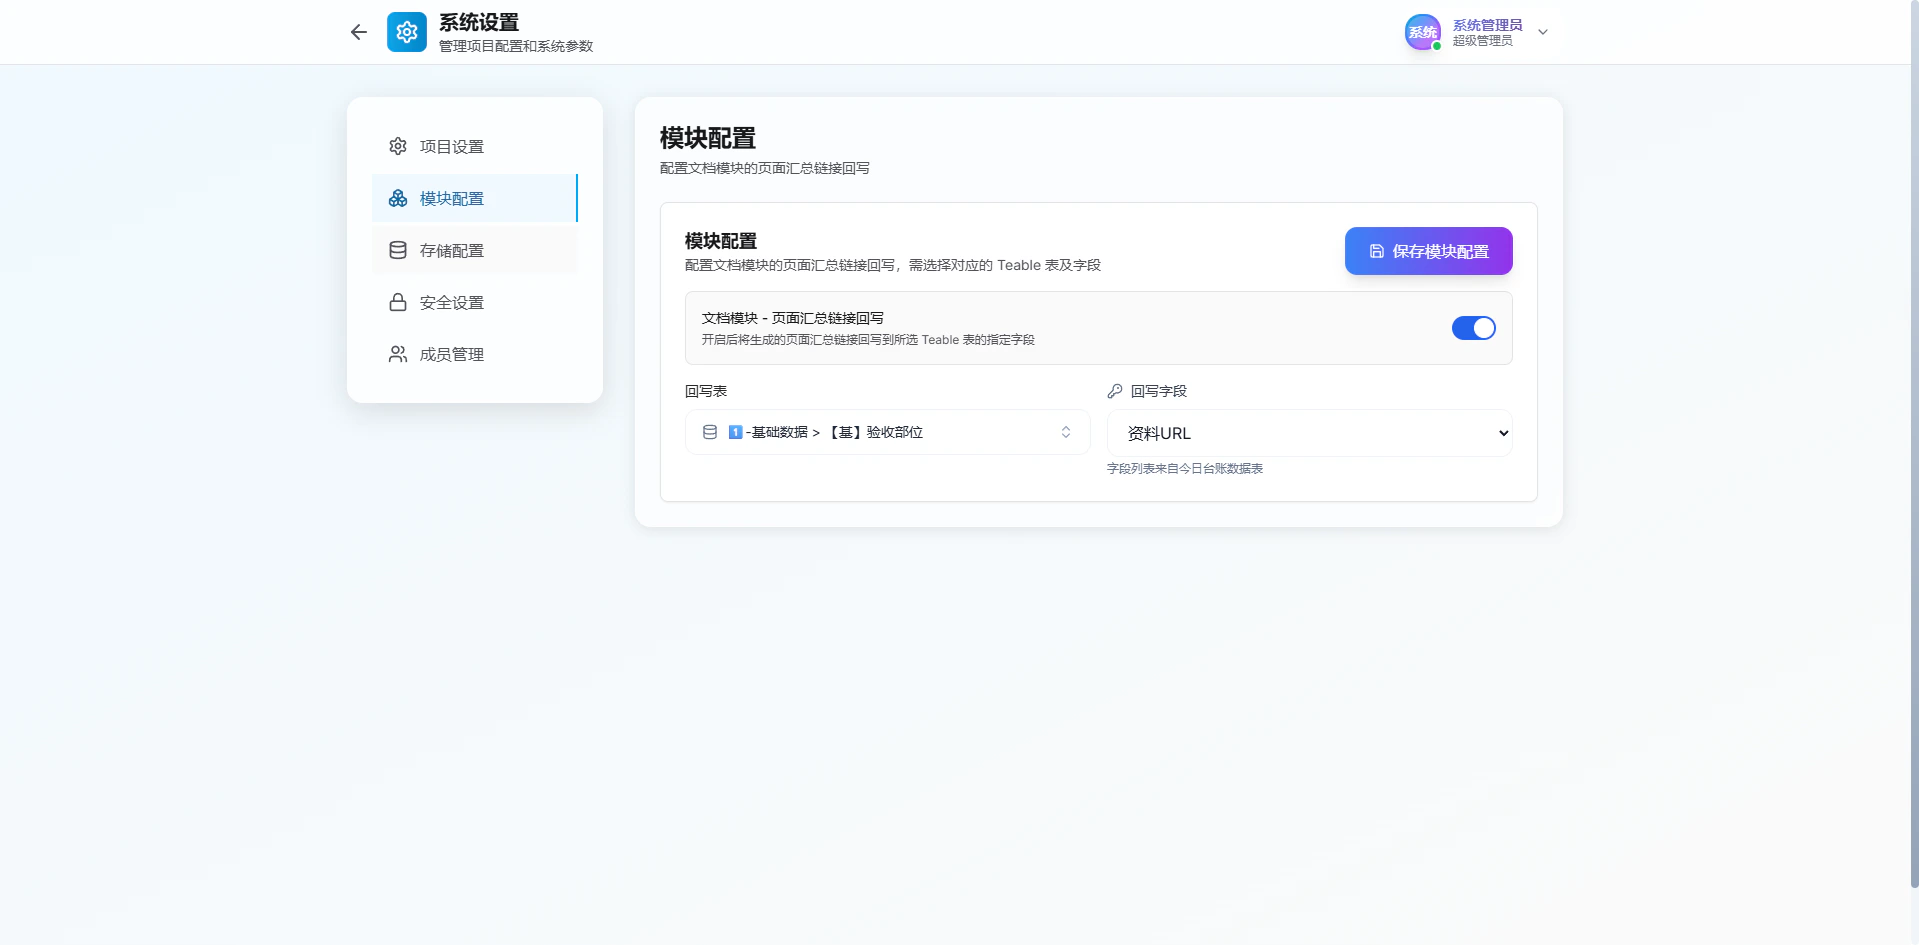This screenshot has height=945, width=1919.
Task: Click the key icon beside 回写字段
Action: (x=1115, y=391)
